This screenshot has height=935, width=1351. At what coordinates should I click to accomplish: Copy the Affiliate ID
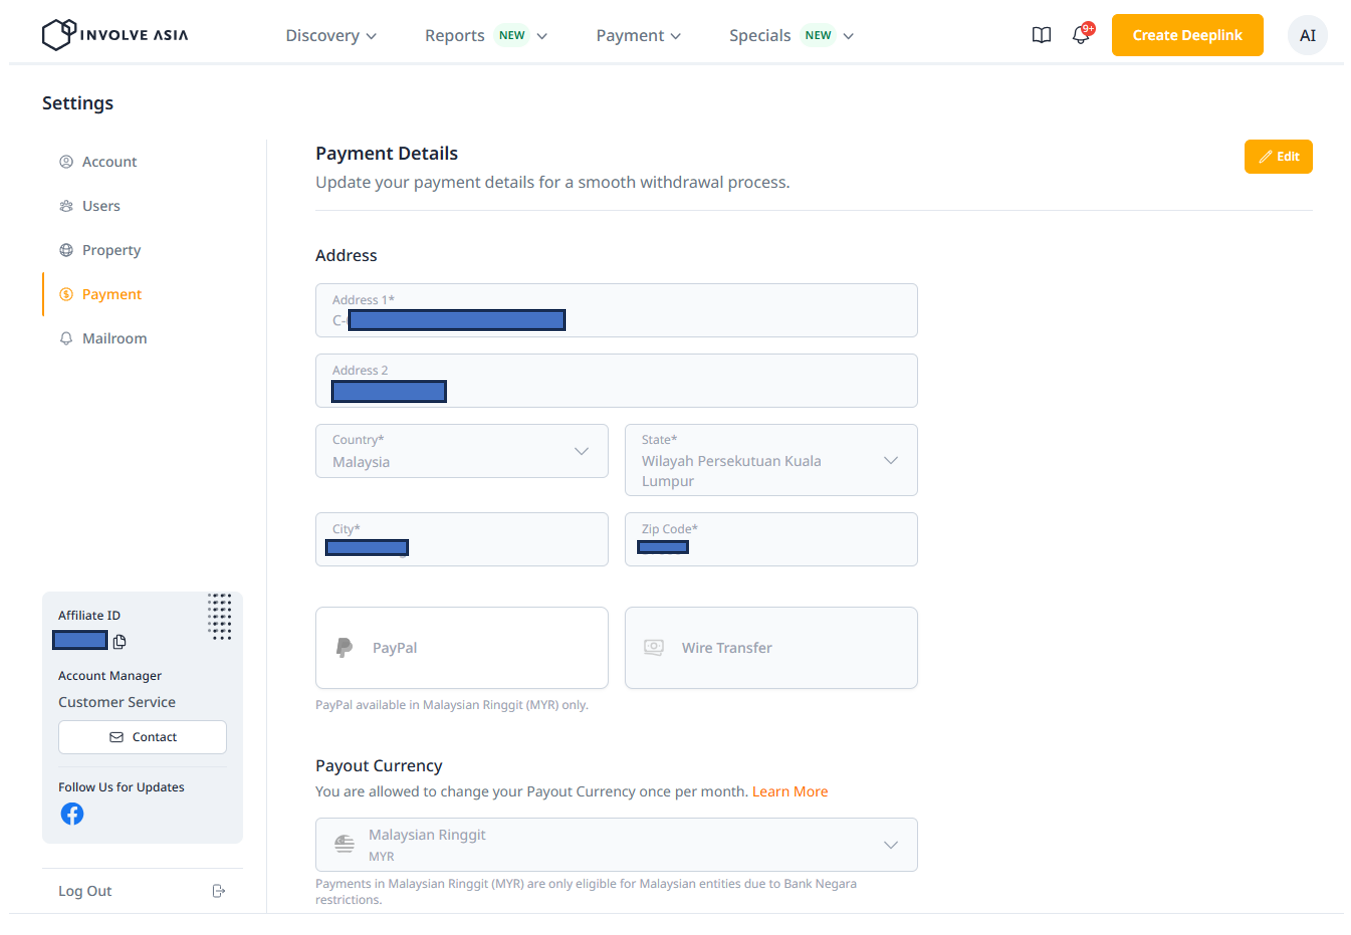[120, 641]
